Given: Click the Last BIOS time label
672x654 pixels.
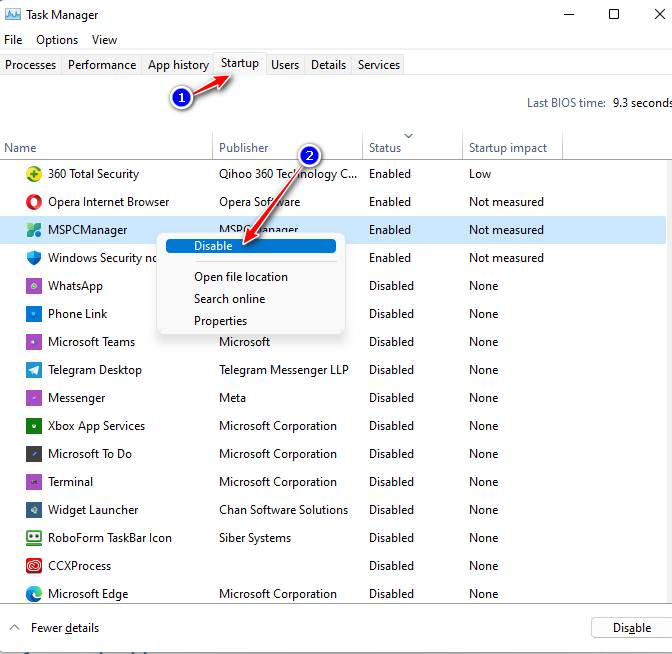Looking at the screenshot, I should click(x=566, y=103).
